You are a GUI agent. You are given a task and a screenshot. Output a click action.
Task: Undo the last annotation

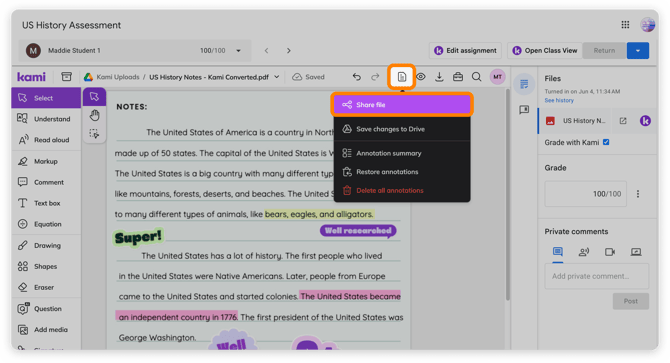pyautogui.click(x=357, y=77)
